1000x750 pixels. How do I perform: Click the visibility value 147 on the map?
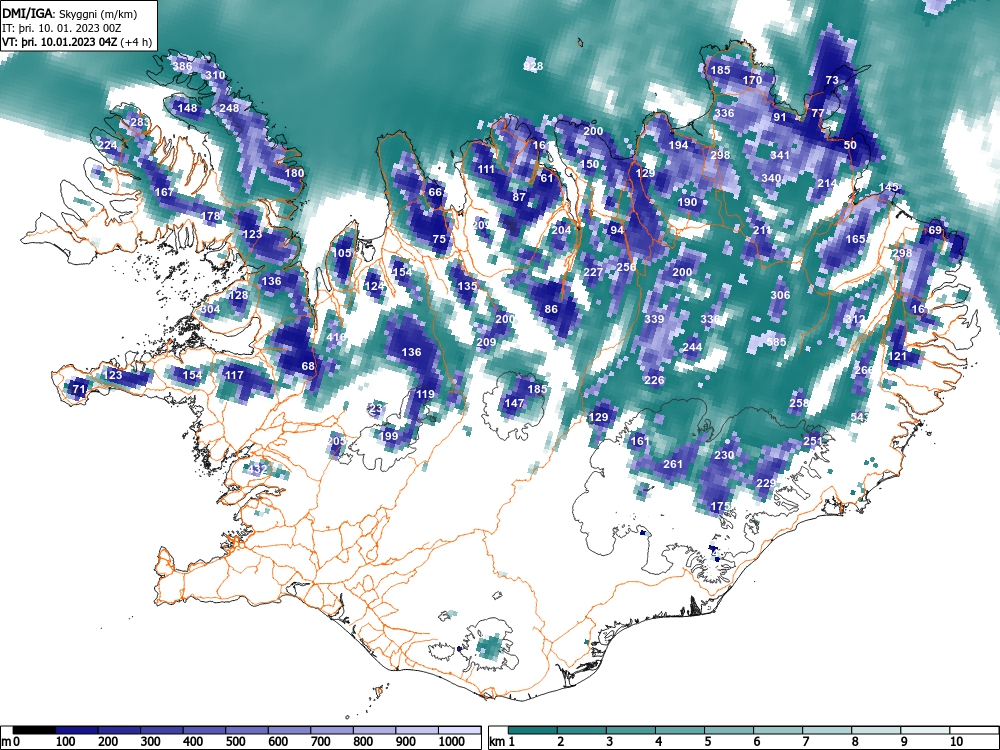point(514,403)
